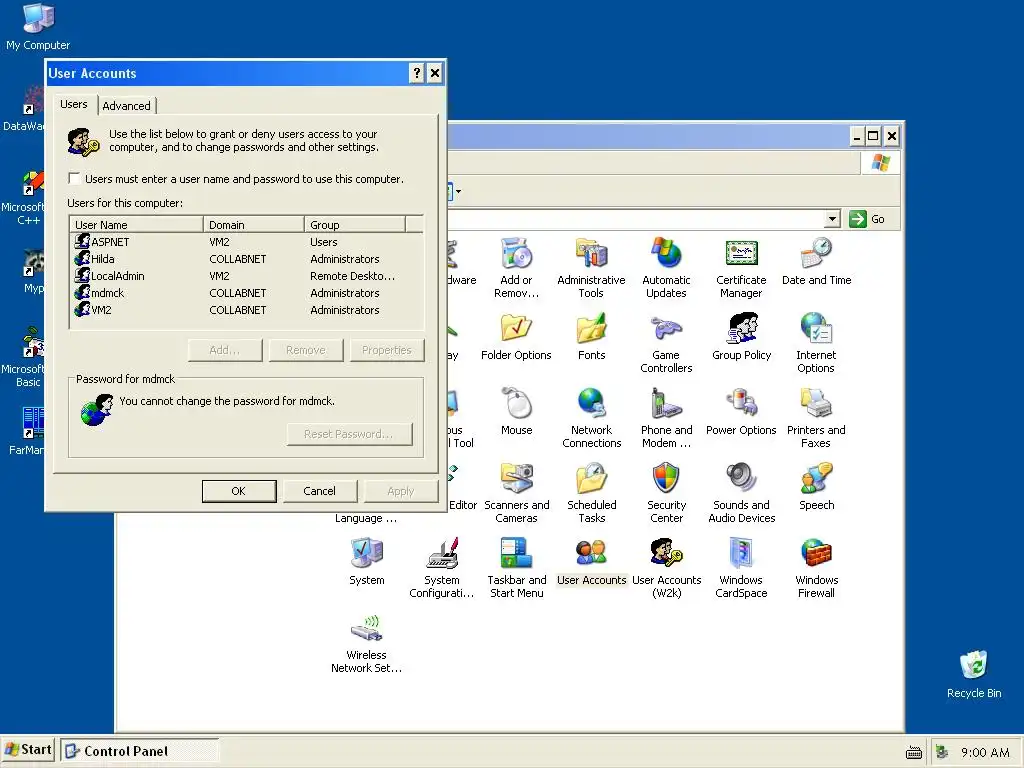Open Phone and Modem options icon
This screenshot has height=768, width=1024.
[x=666, y=404]
